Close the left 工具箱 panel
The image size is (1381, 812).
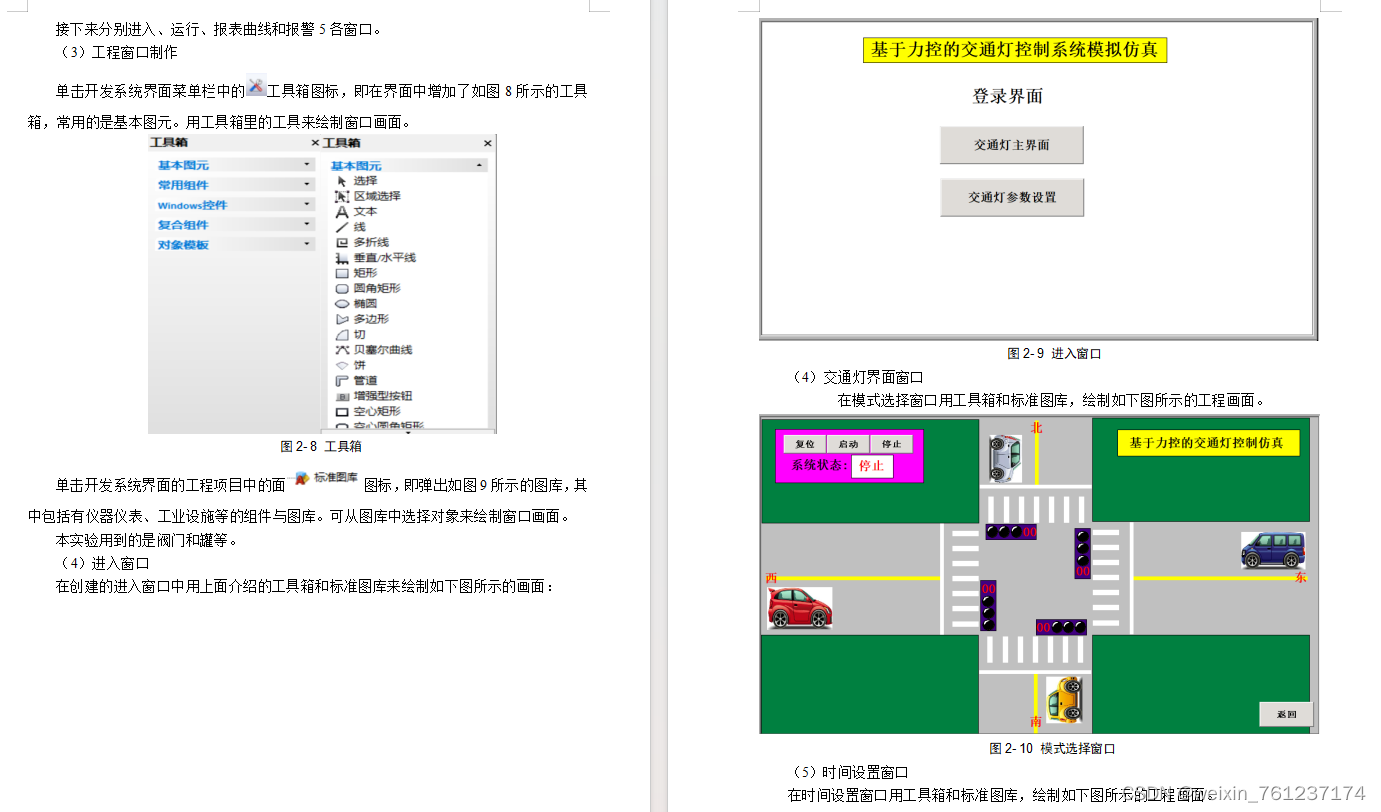(x=315, y=144)
